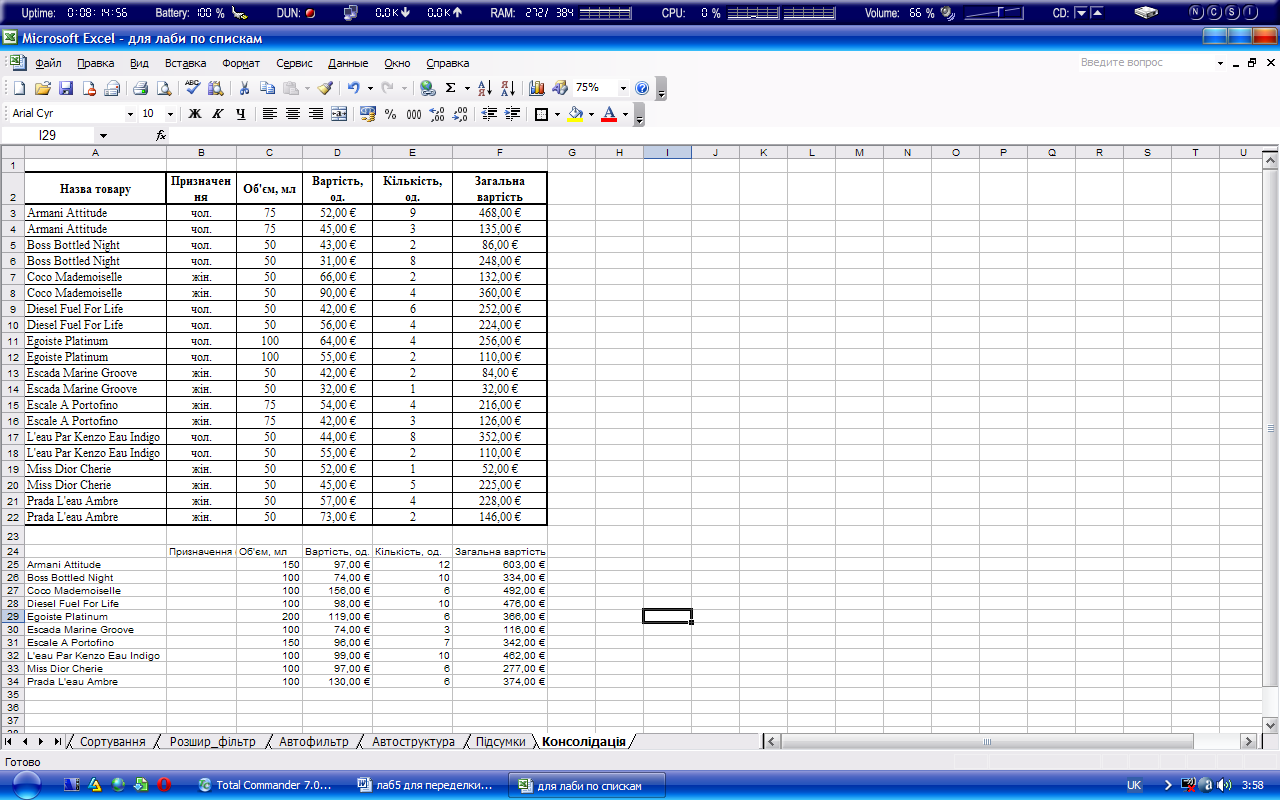Decrease decimal places

tap(459, 114)
